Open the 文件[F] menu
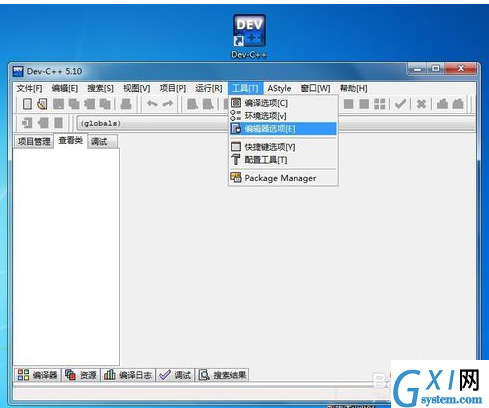 pos(29,88)
